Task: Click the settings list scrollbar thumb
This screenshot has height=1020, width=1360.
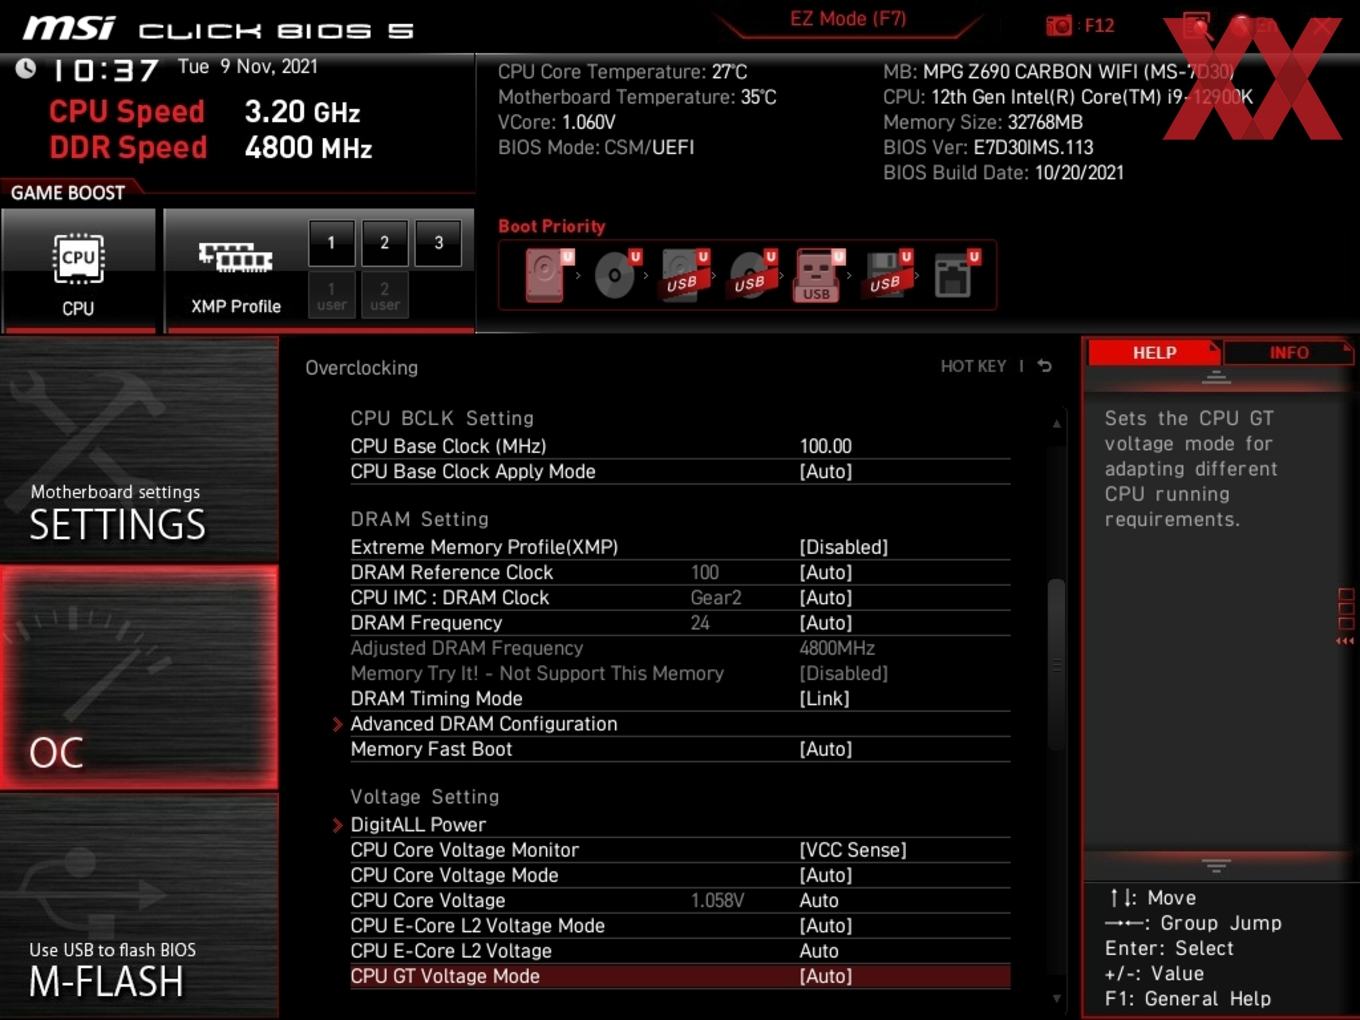Action: [x=1056, y=663]
